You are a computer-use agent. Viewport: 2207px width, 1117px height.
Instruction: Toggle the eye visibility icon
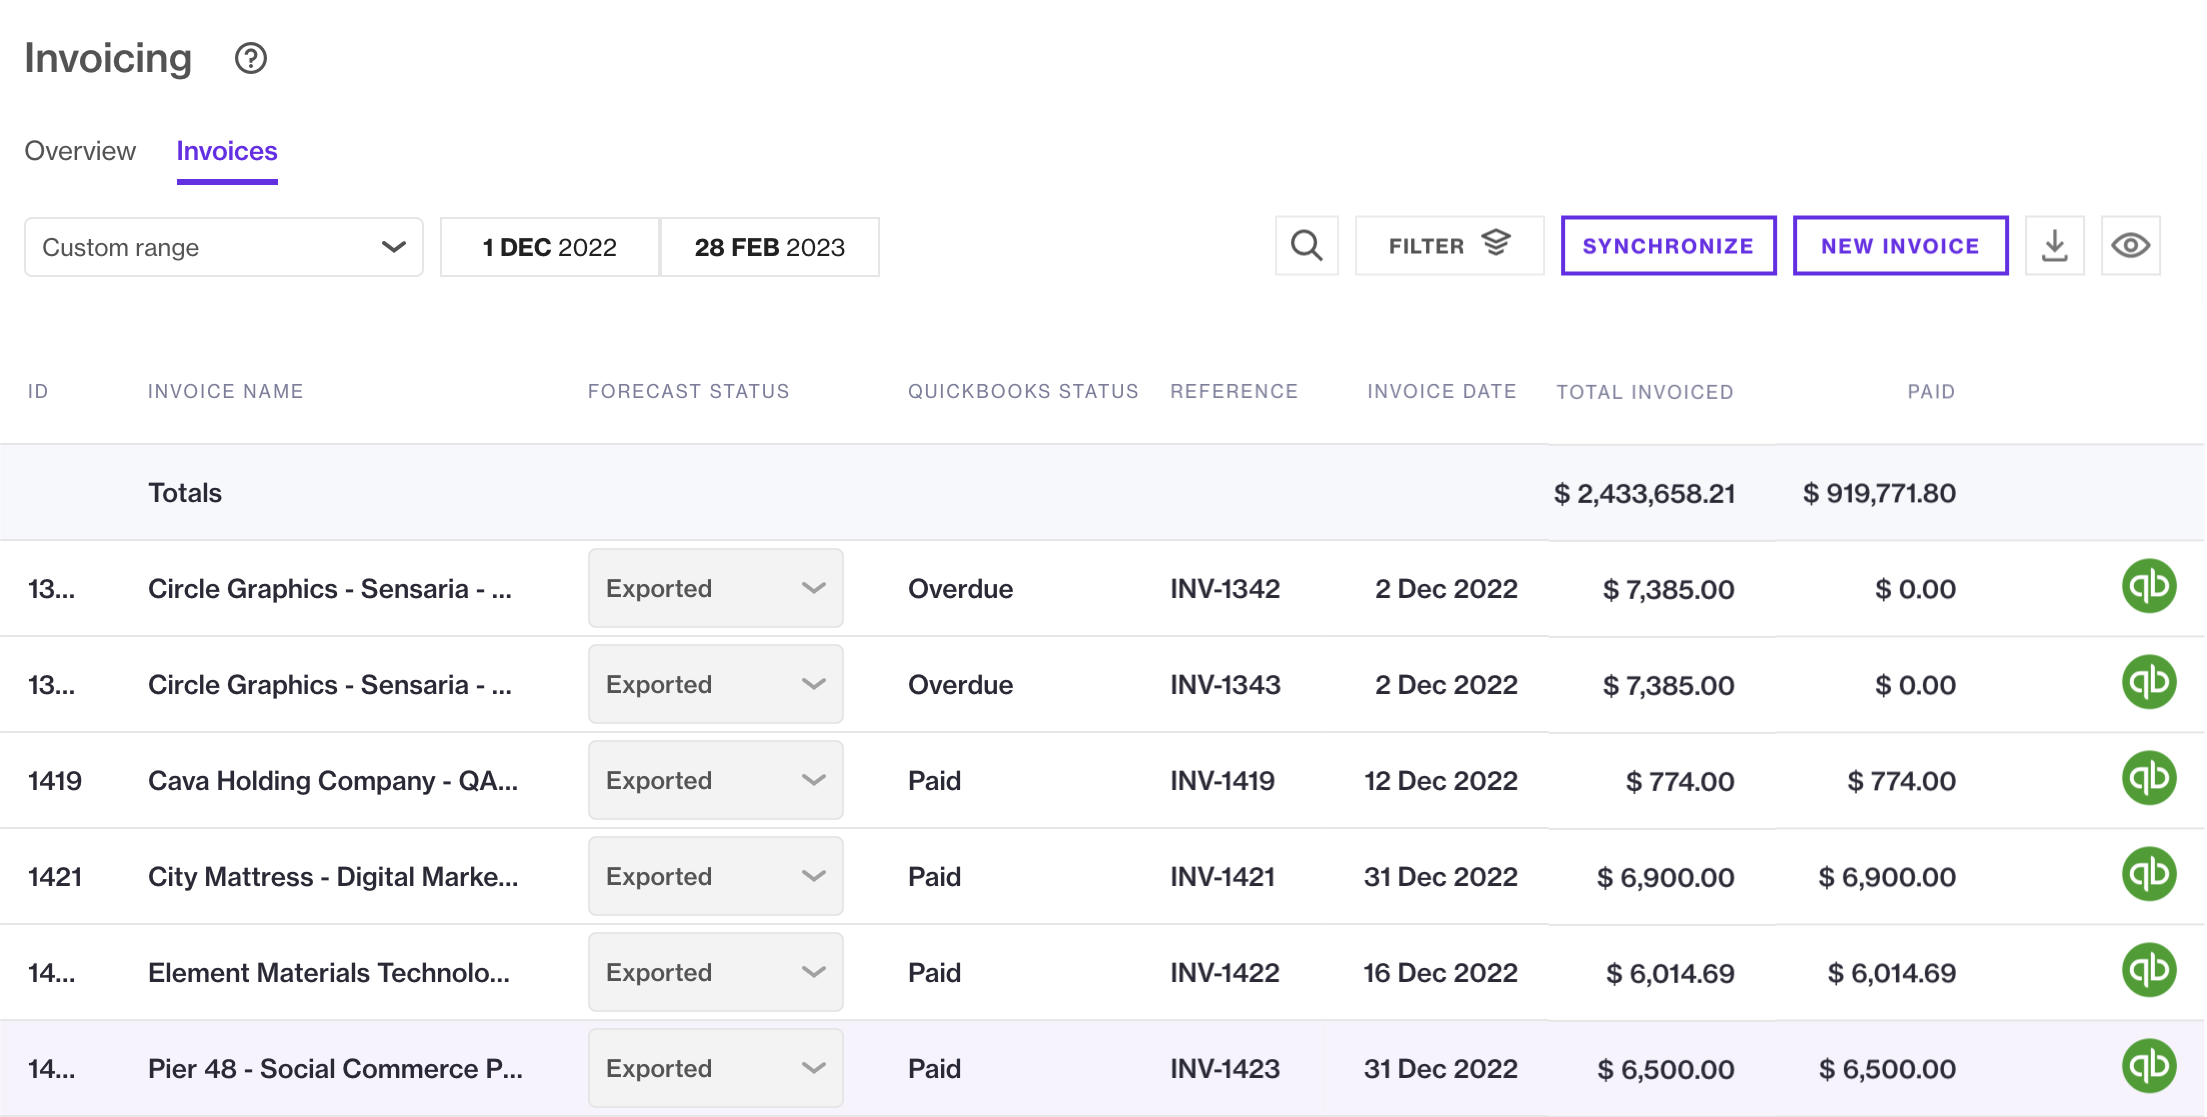2130,245
